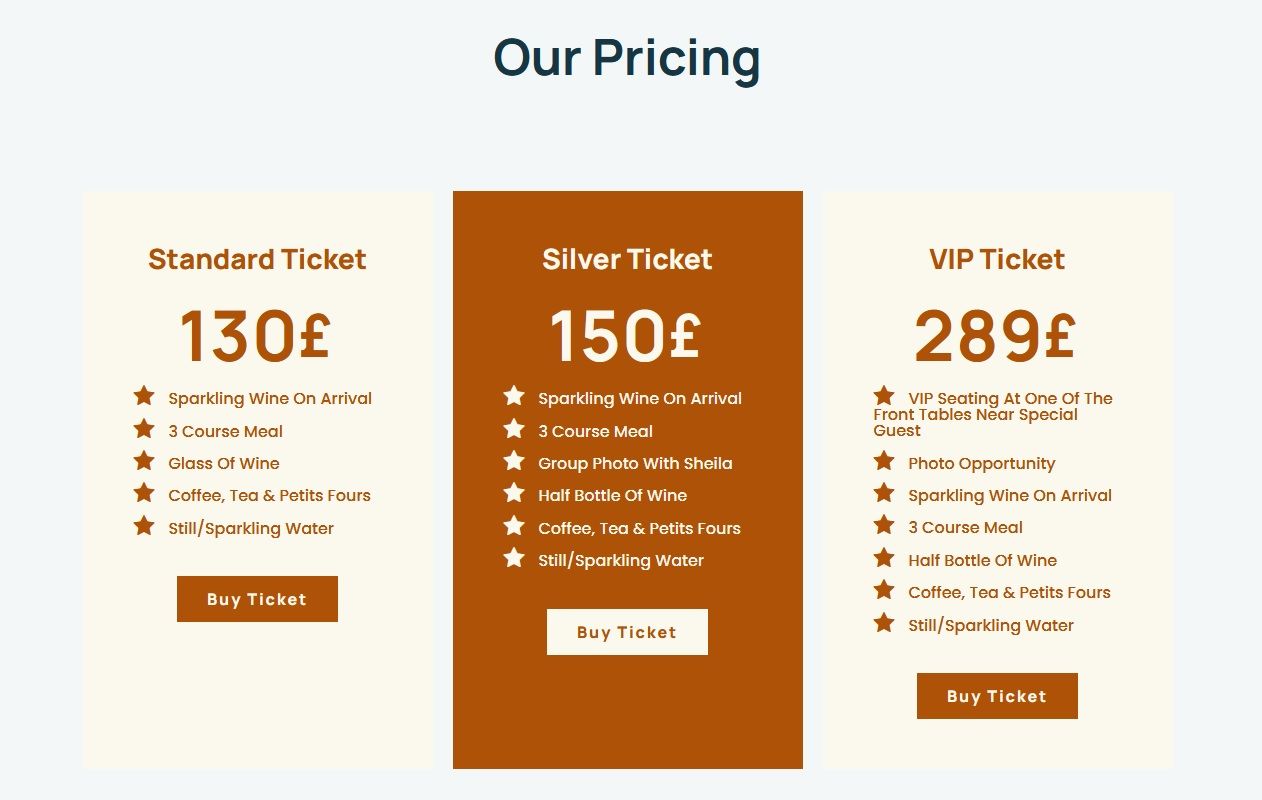Click the star beside Photo Opportunity
This screenshot has height=800, width=1262.
[883, 461]
